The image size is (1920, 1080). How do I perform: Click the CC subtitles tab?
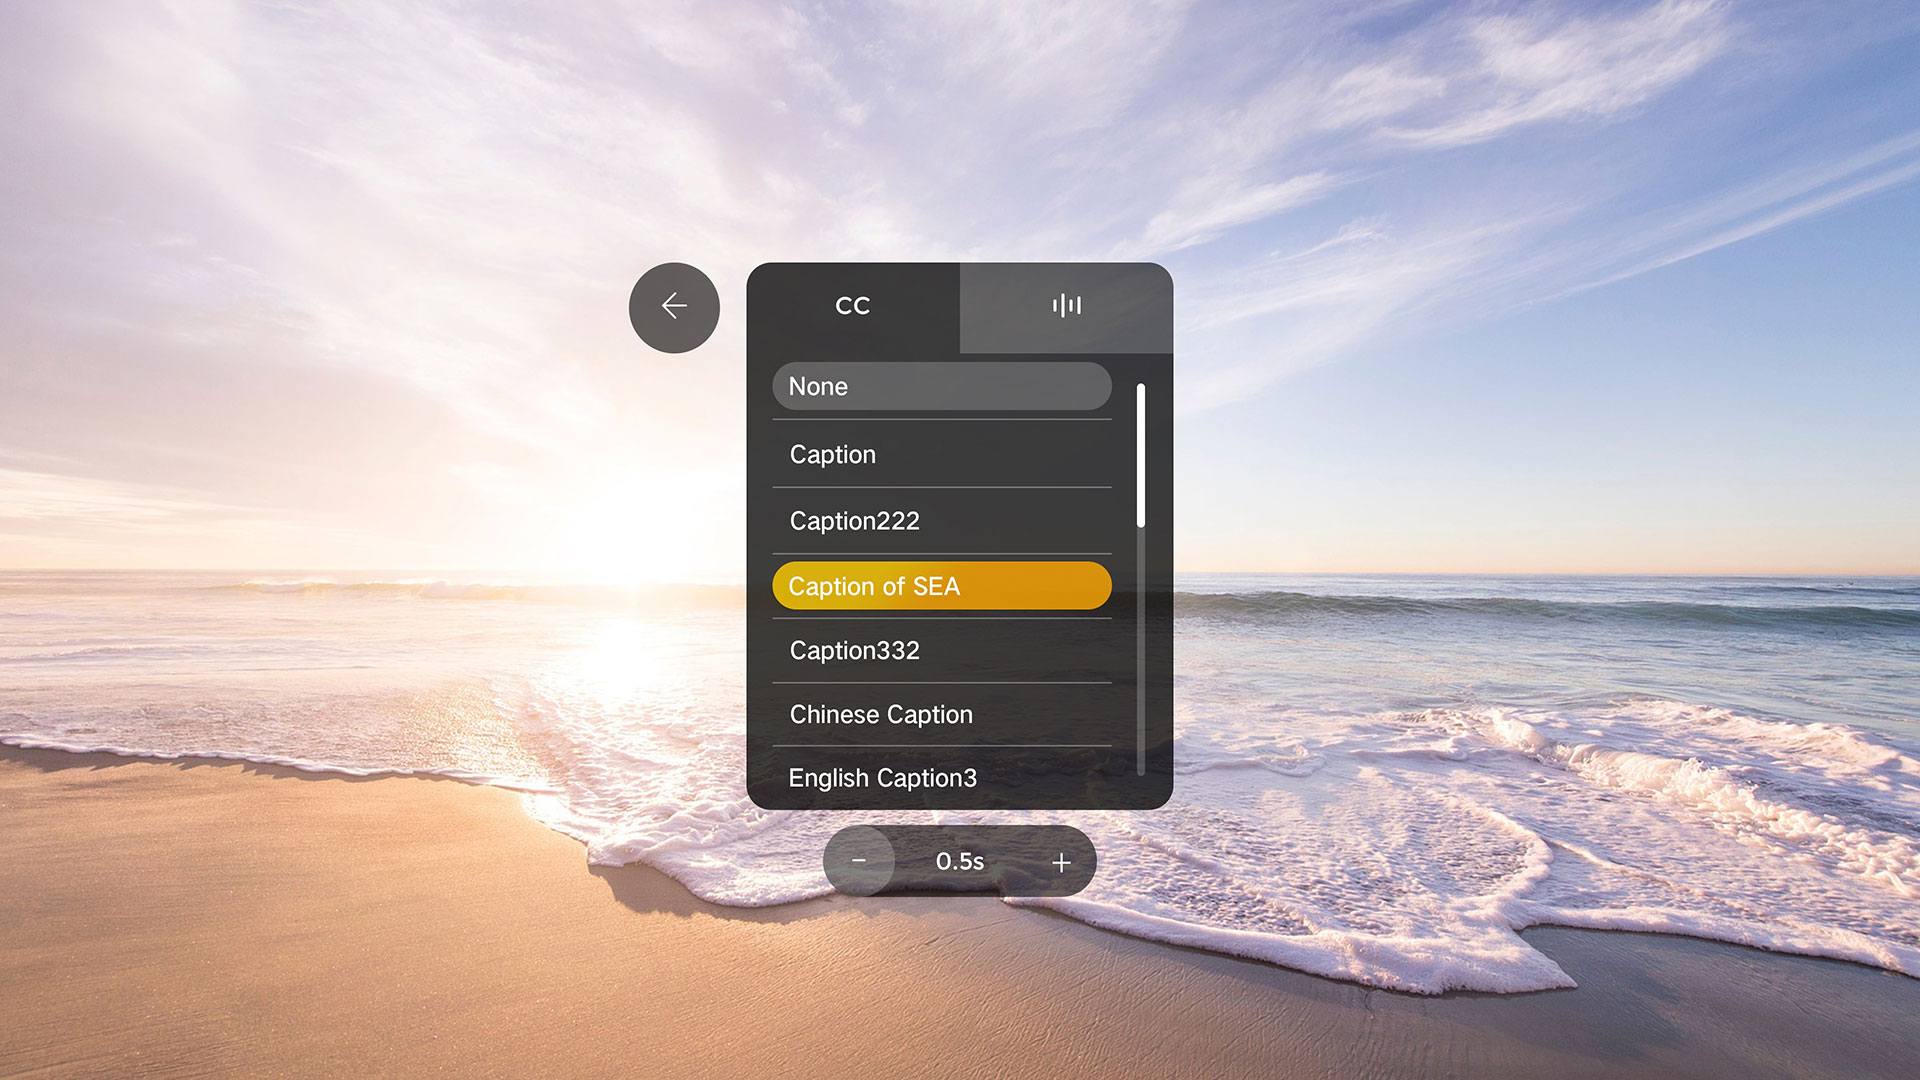pyautogui.click(x=853, y=305)
